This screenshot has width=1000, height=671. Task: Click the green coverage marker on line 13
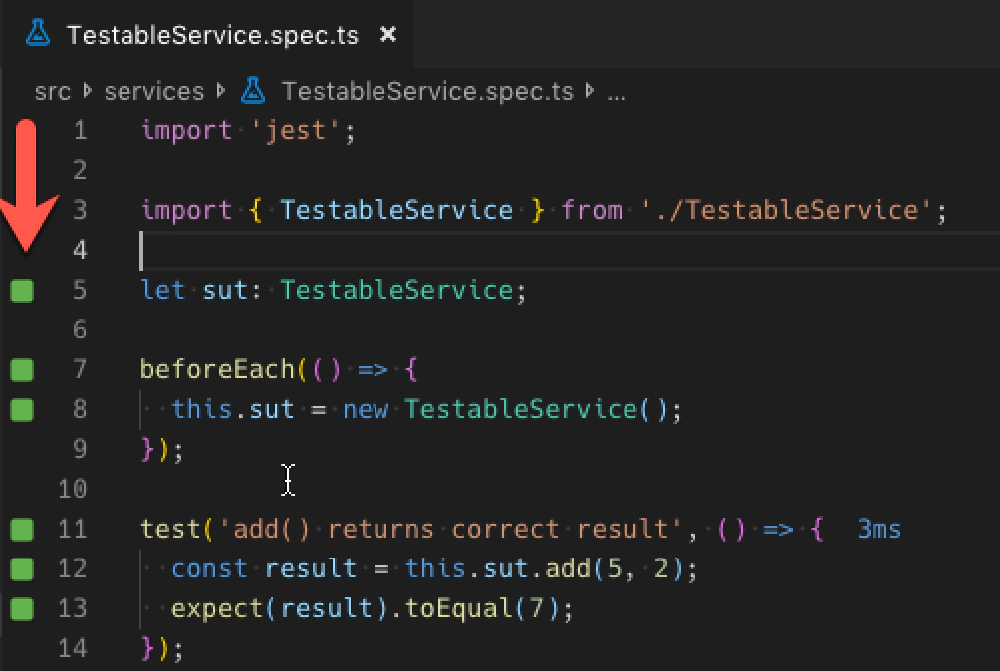click(x=22, y=608)
